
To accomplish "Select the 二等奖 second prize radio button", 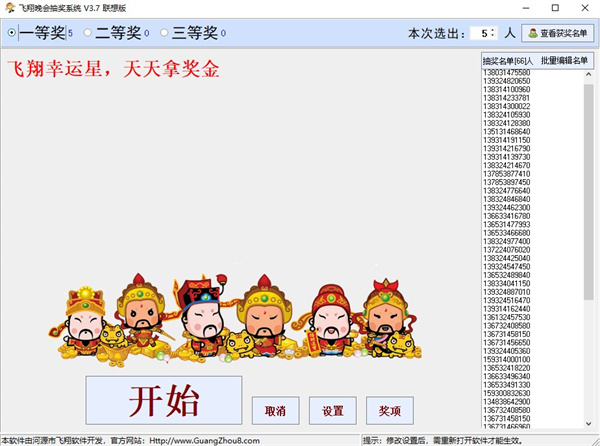I will (x=87, y=33).
